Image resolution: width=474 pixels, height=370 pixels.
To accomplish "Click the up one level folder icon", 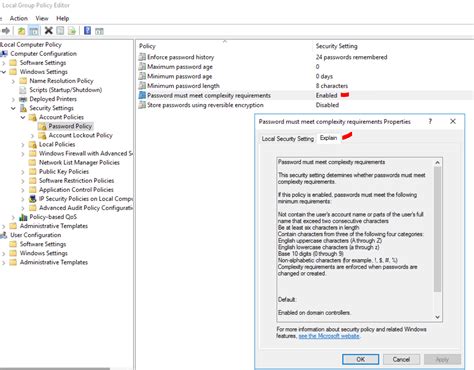I will 22,31.
